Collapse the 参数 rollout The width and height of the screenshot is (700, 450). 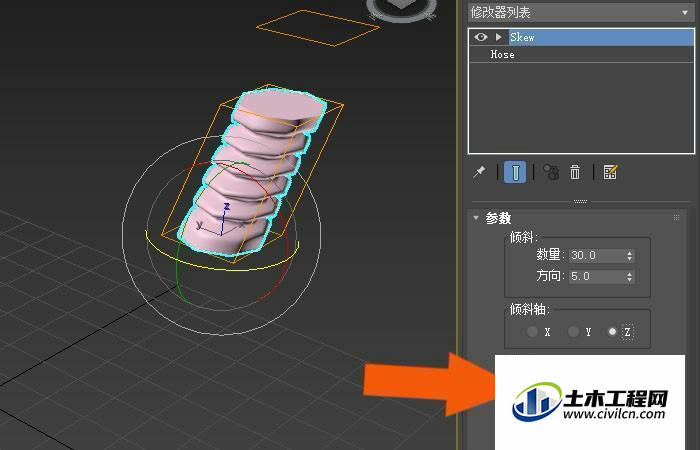476,218
